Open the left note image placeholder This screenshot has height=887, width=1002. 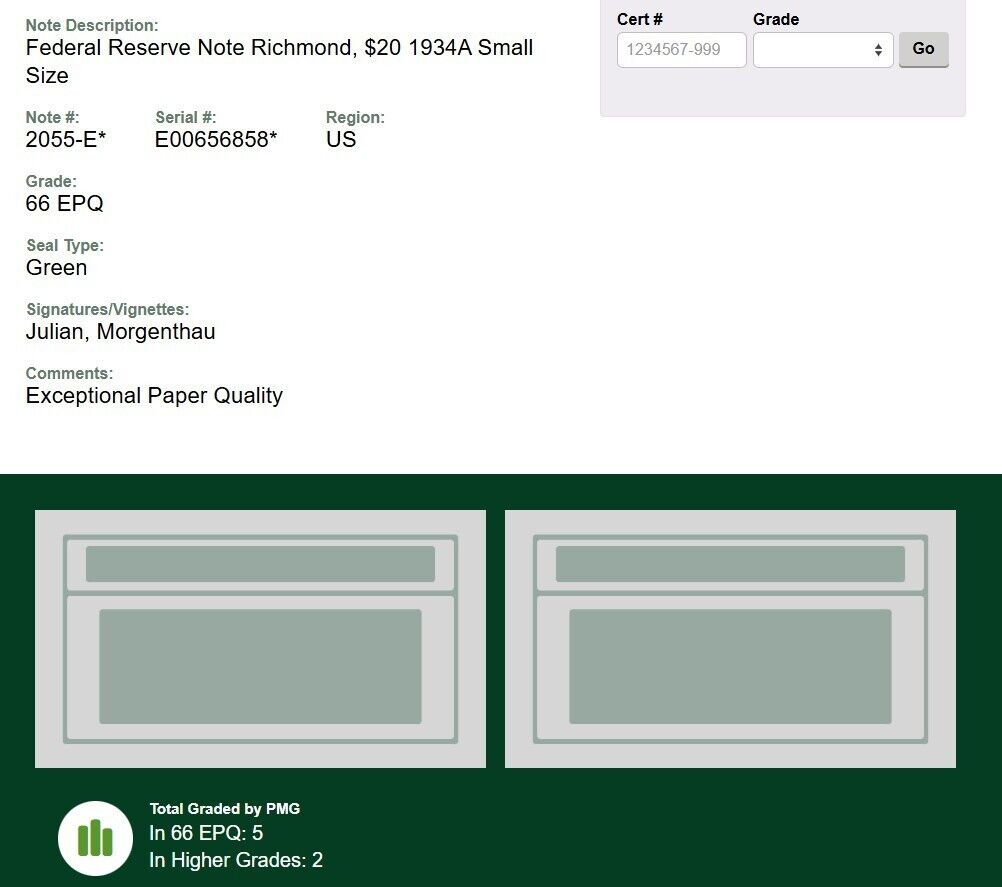pyautogui.click(x=260, y=638)
